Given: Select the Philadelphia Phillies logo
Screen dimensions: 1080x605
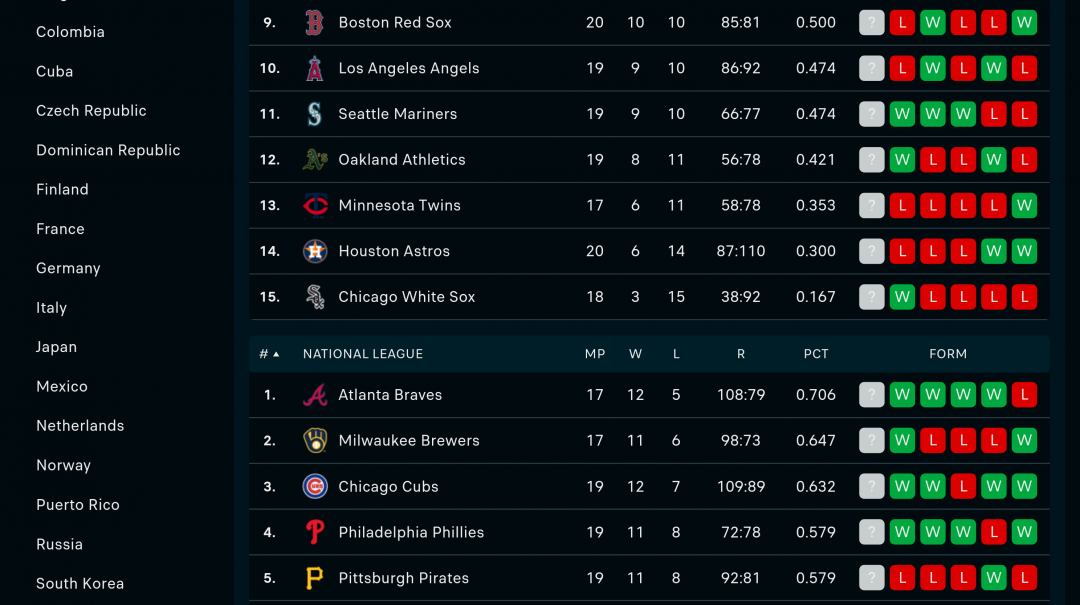Looking at the screenshot, I should [x=315, y=532].
